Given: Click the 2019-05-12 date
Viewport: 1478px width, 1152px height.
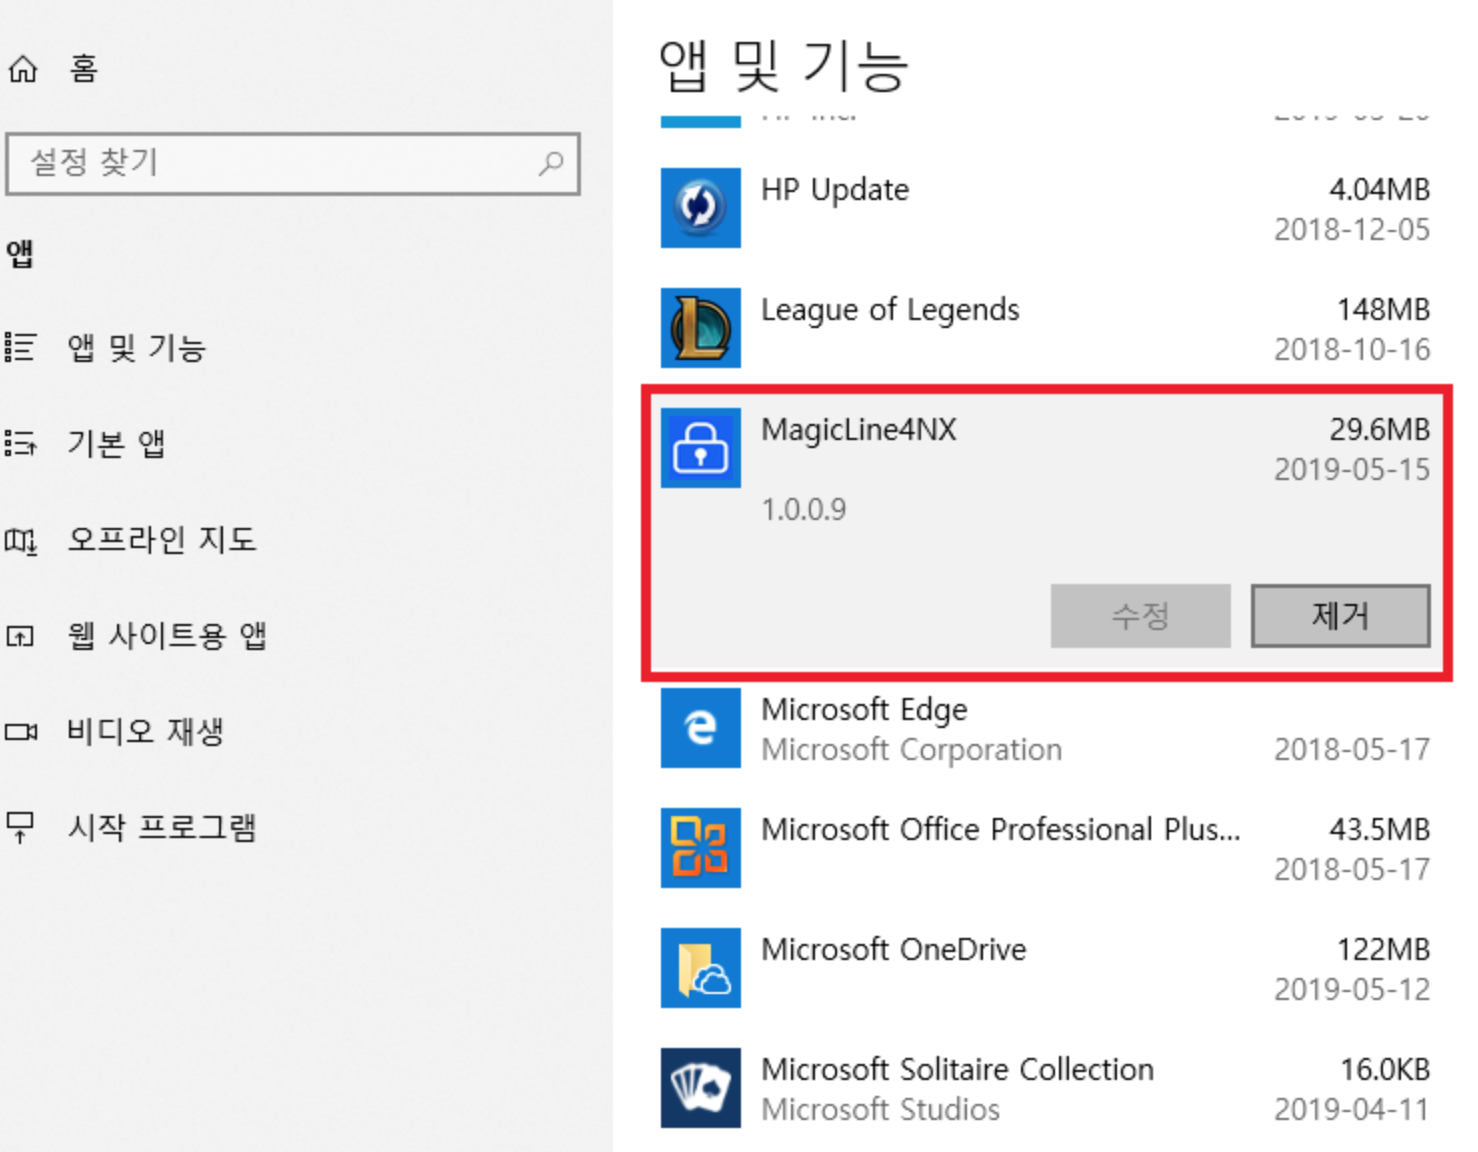Looking at the screenshot, I should [1352, 990].
